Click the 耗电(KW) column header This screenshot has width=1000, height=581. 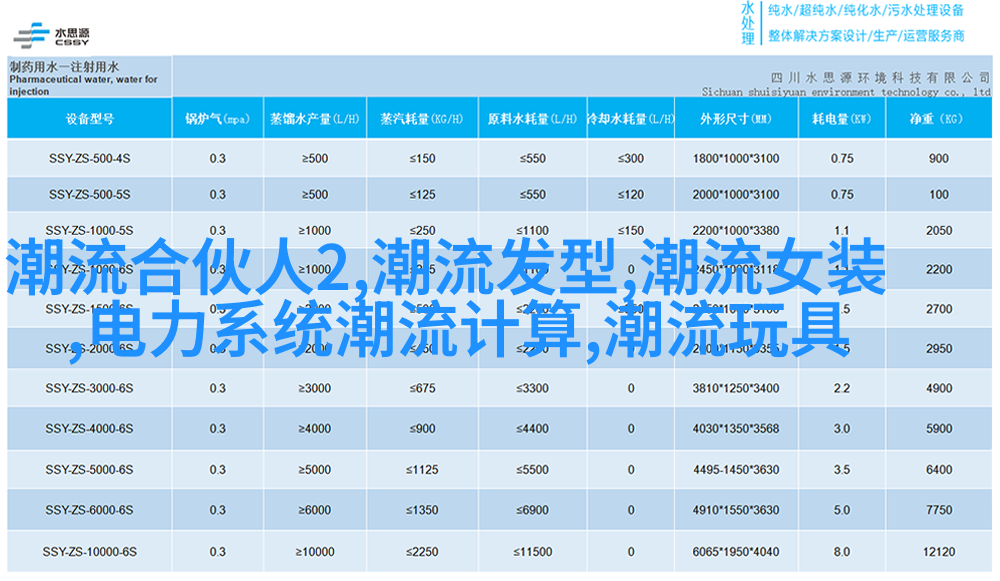pyautogui.click(x=842, y=119)
